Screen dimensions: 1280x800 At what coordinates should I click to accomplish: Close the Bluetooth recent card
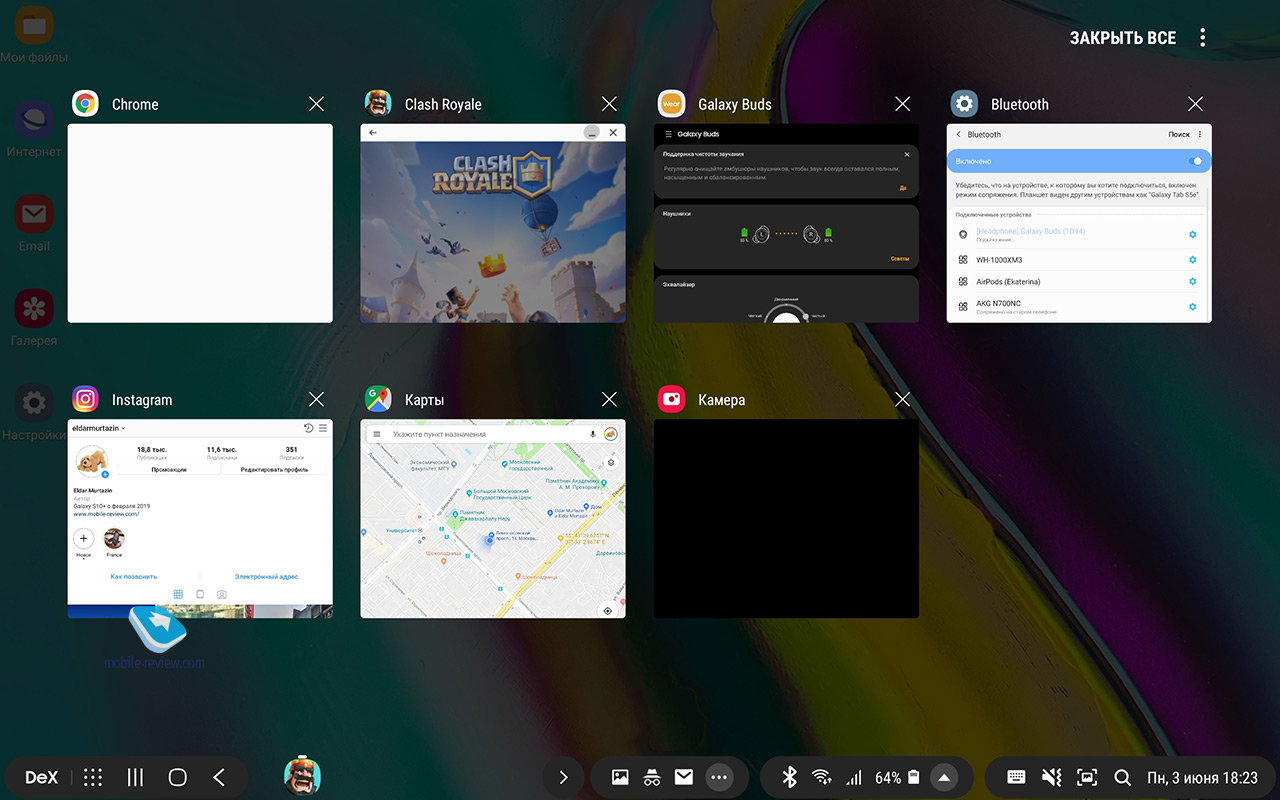[x=1196, y=104]
